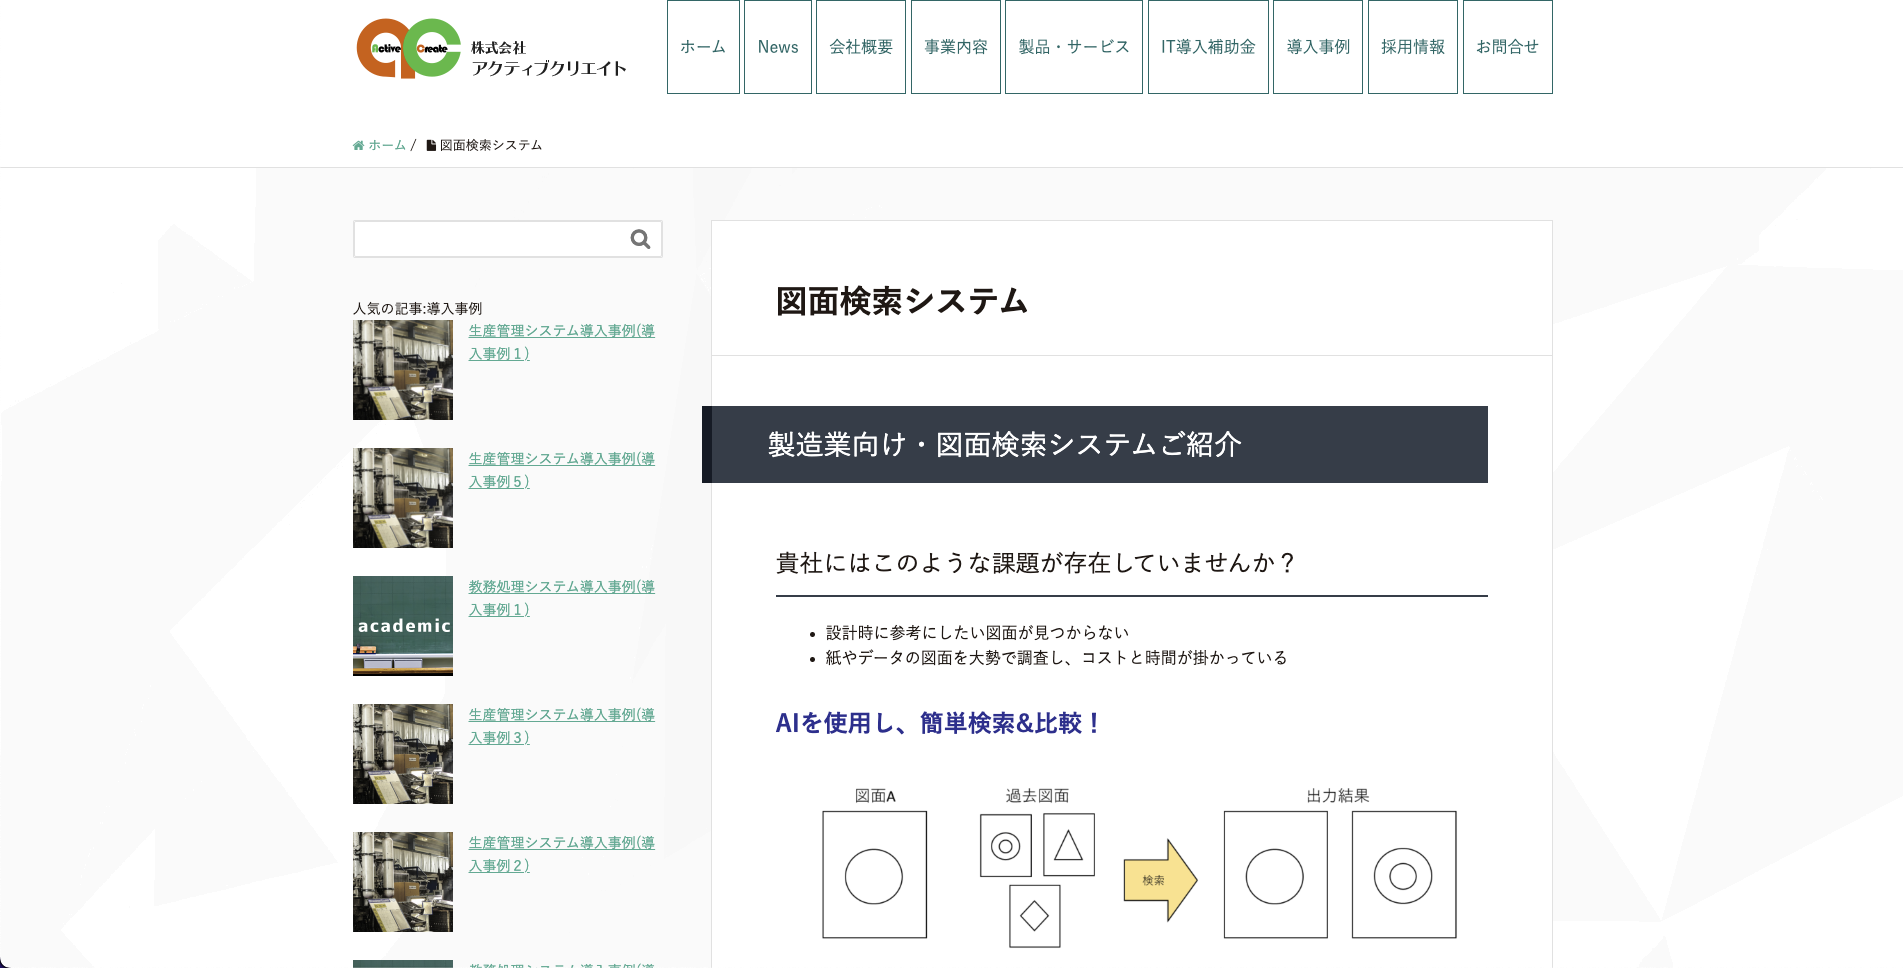Image resolution: width=1903 pixels, height=968 pixels.
Task: Click the Active Create company logo
Action: click(491, 48)
